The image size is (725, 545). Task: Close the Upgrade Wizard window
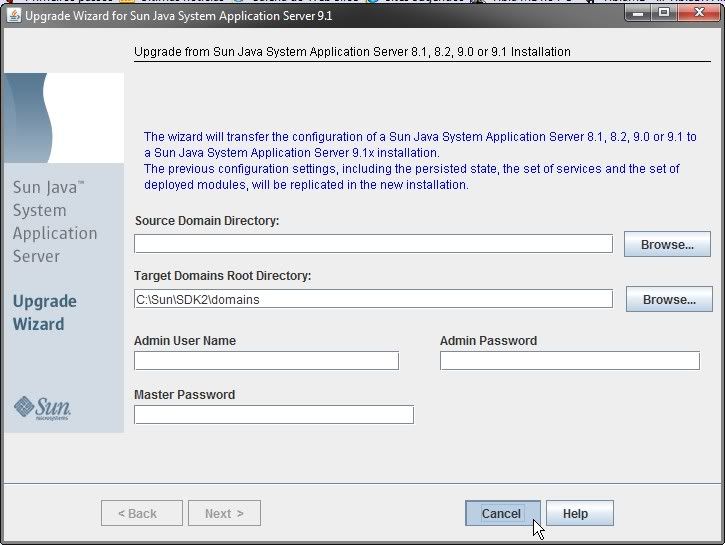(698, 14)
